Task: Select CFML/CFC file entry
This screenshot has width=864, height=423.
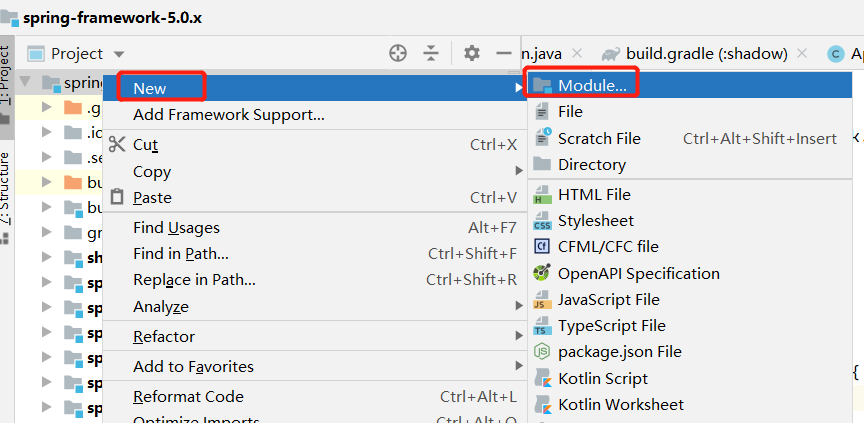Action: coord(690,247)
